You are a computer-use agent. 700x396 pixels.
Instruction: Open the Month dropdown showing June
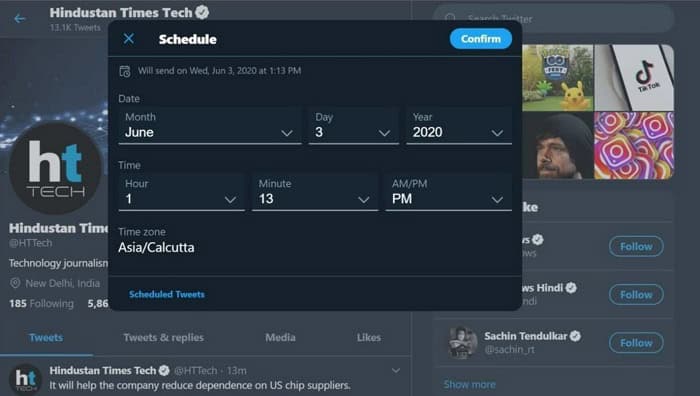coord(210,125)
